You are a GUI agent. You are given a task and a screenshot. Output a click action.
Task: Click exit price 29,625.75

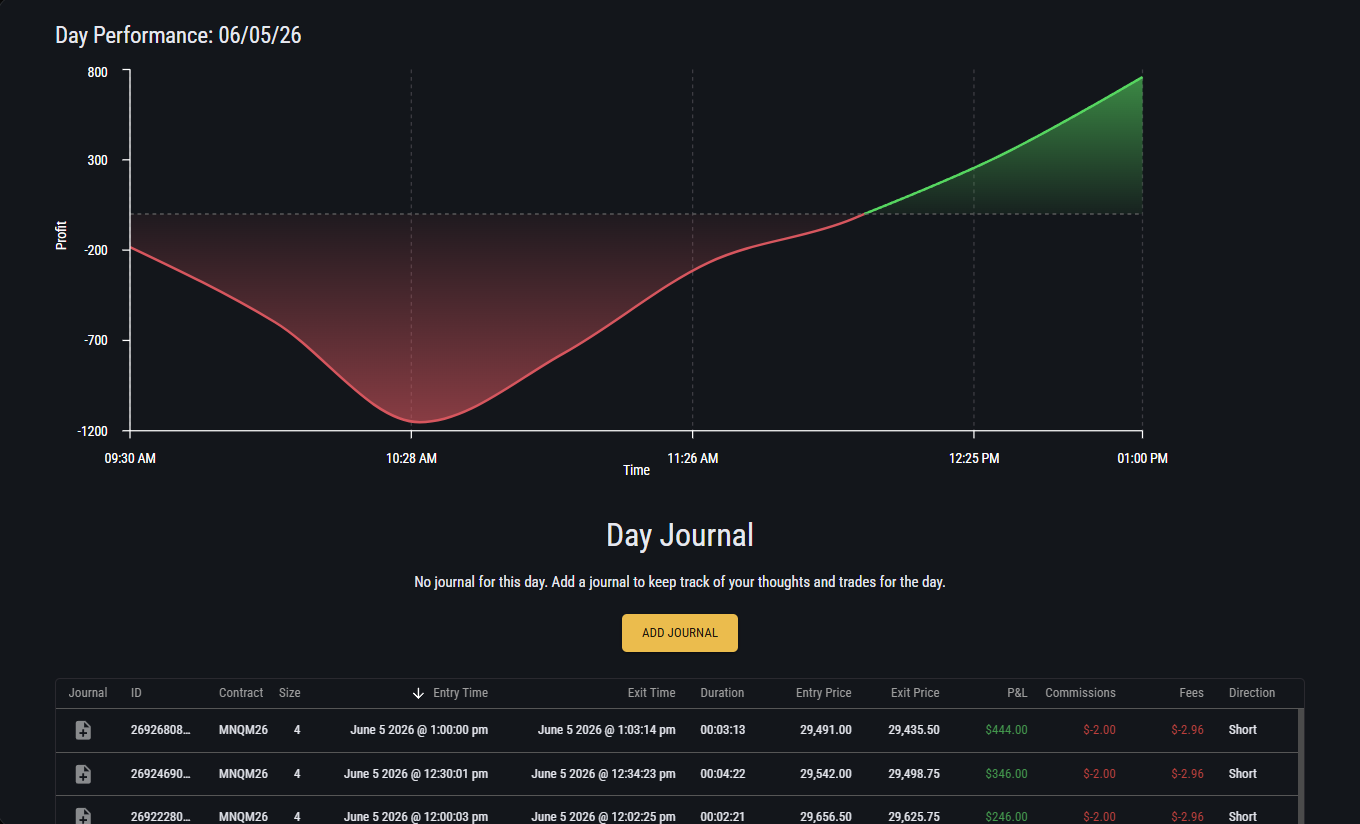tap(914, 817)
